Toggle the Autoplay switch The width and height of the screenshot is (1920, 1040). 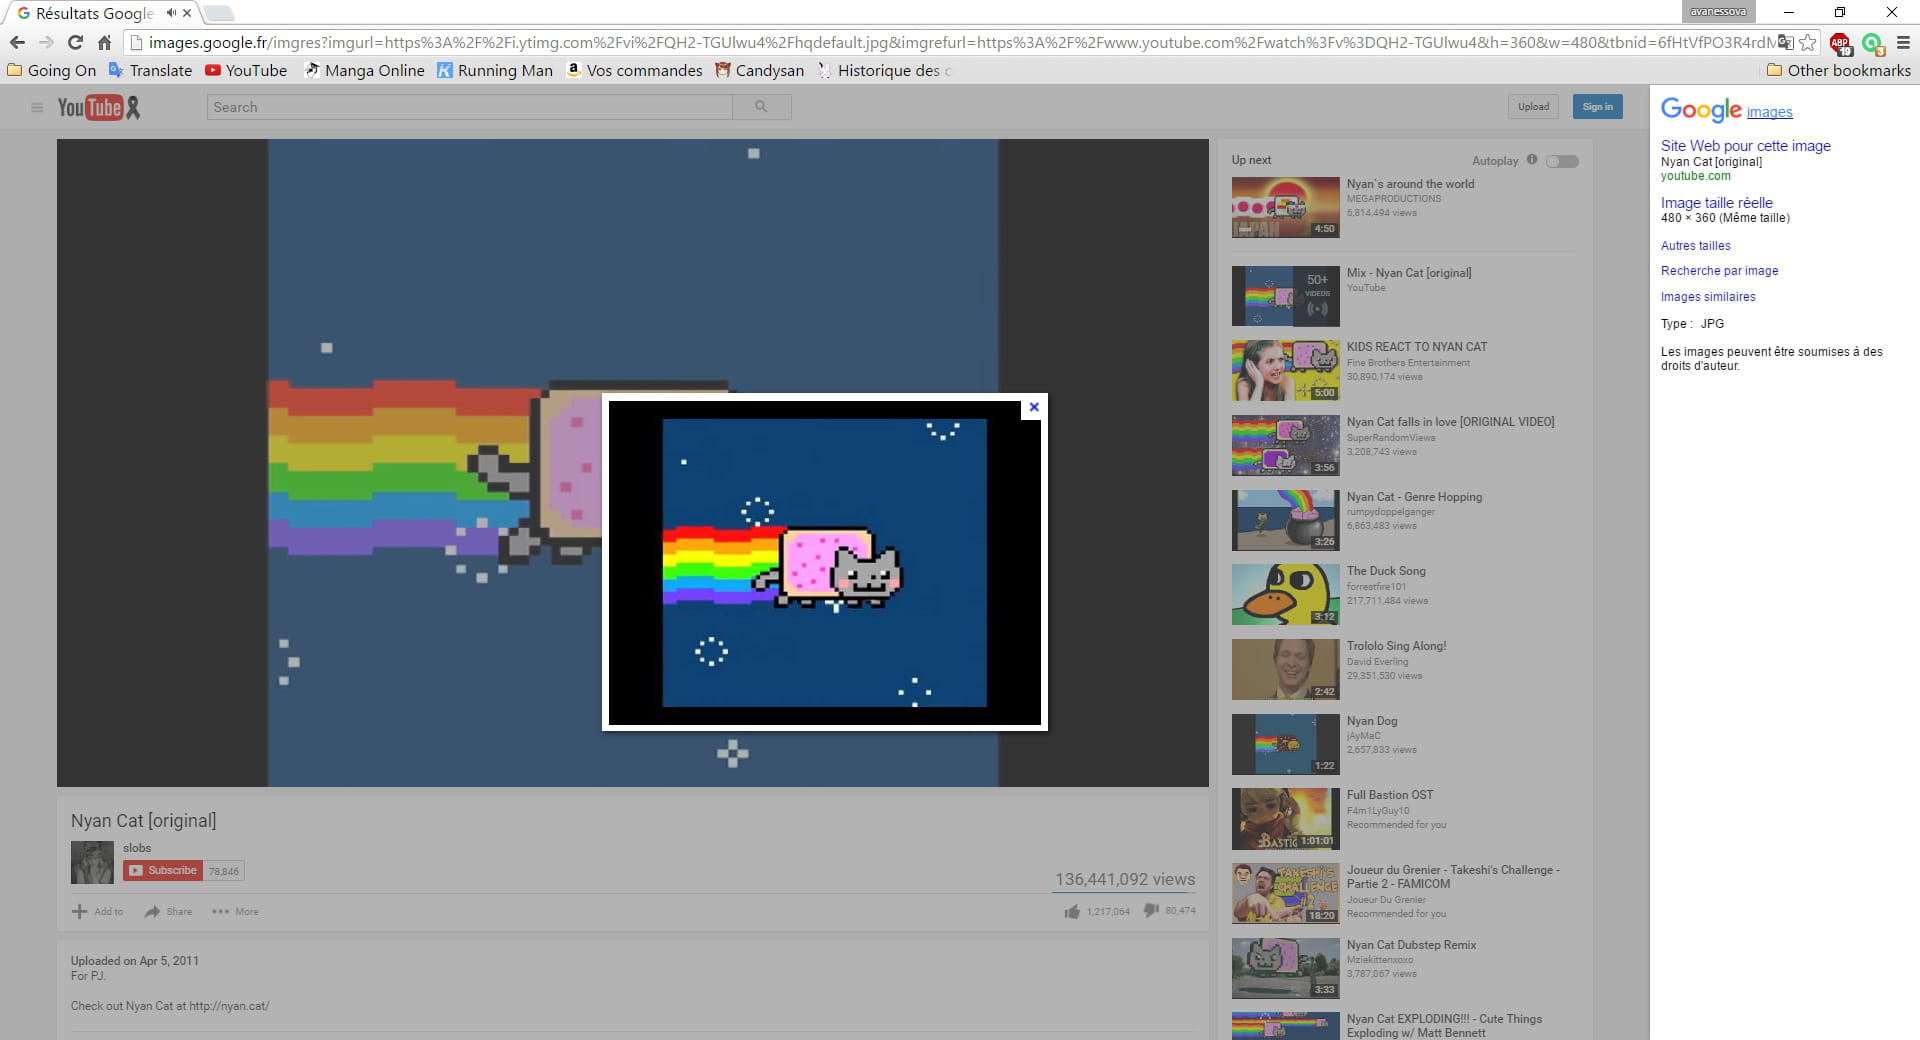1562,161
